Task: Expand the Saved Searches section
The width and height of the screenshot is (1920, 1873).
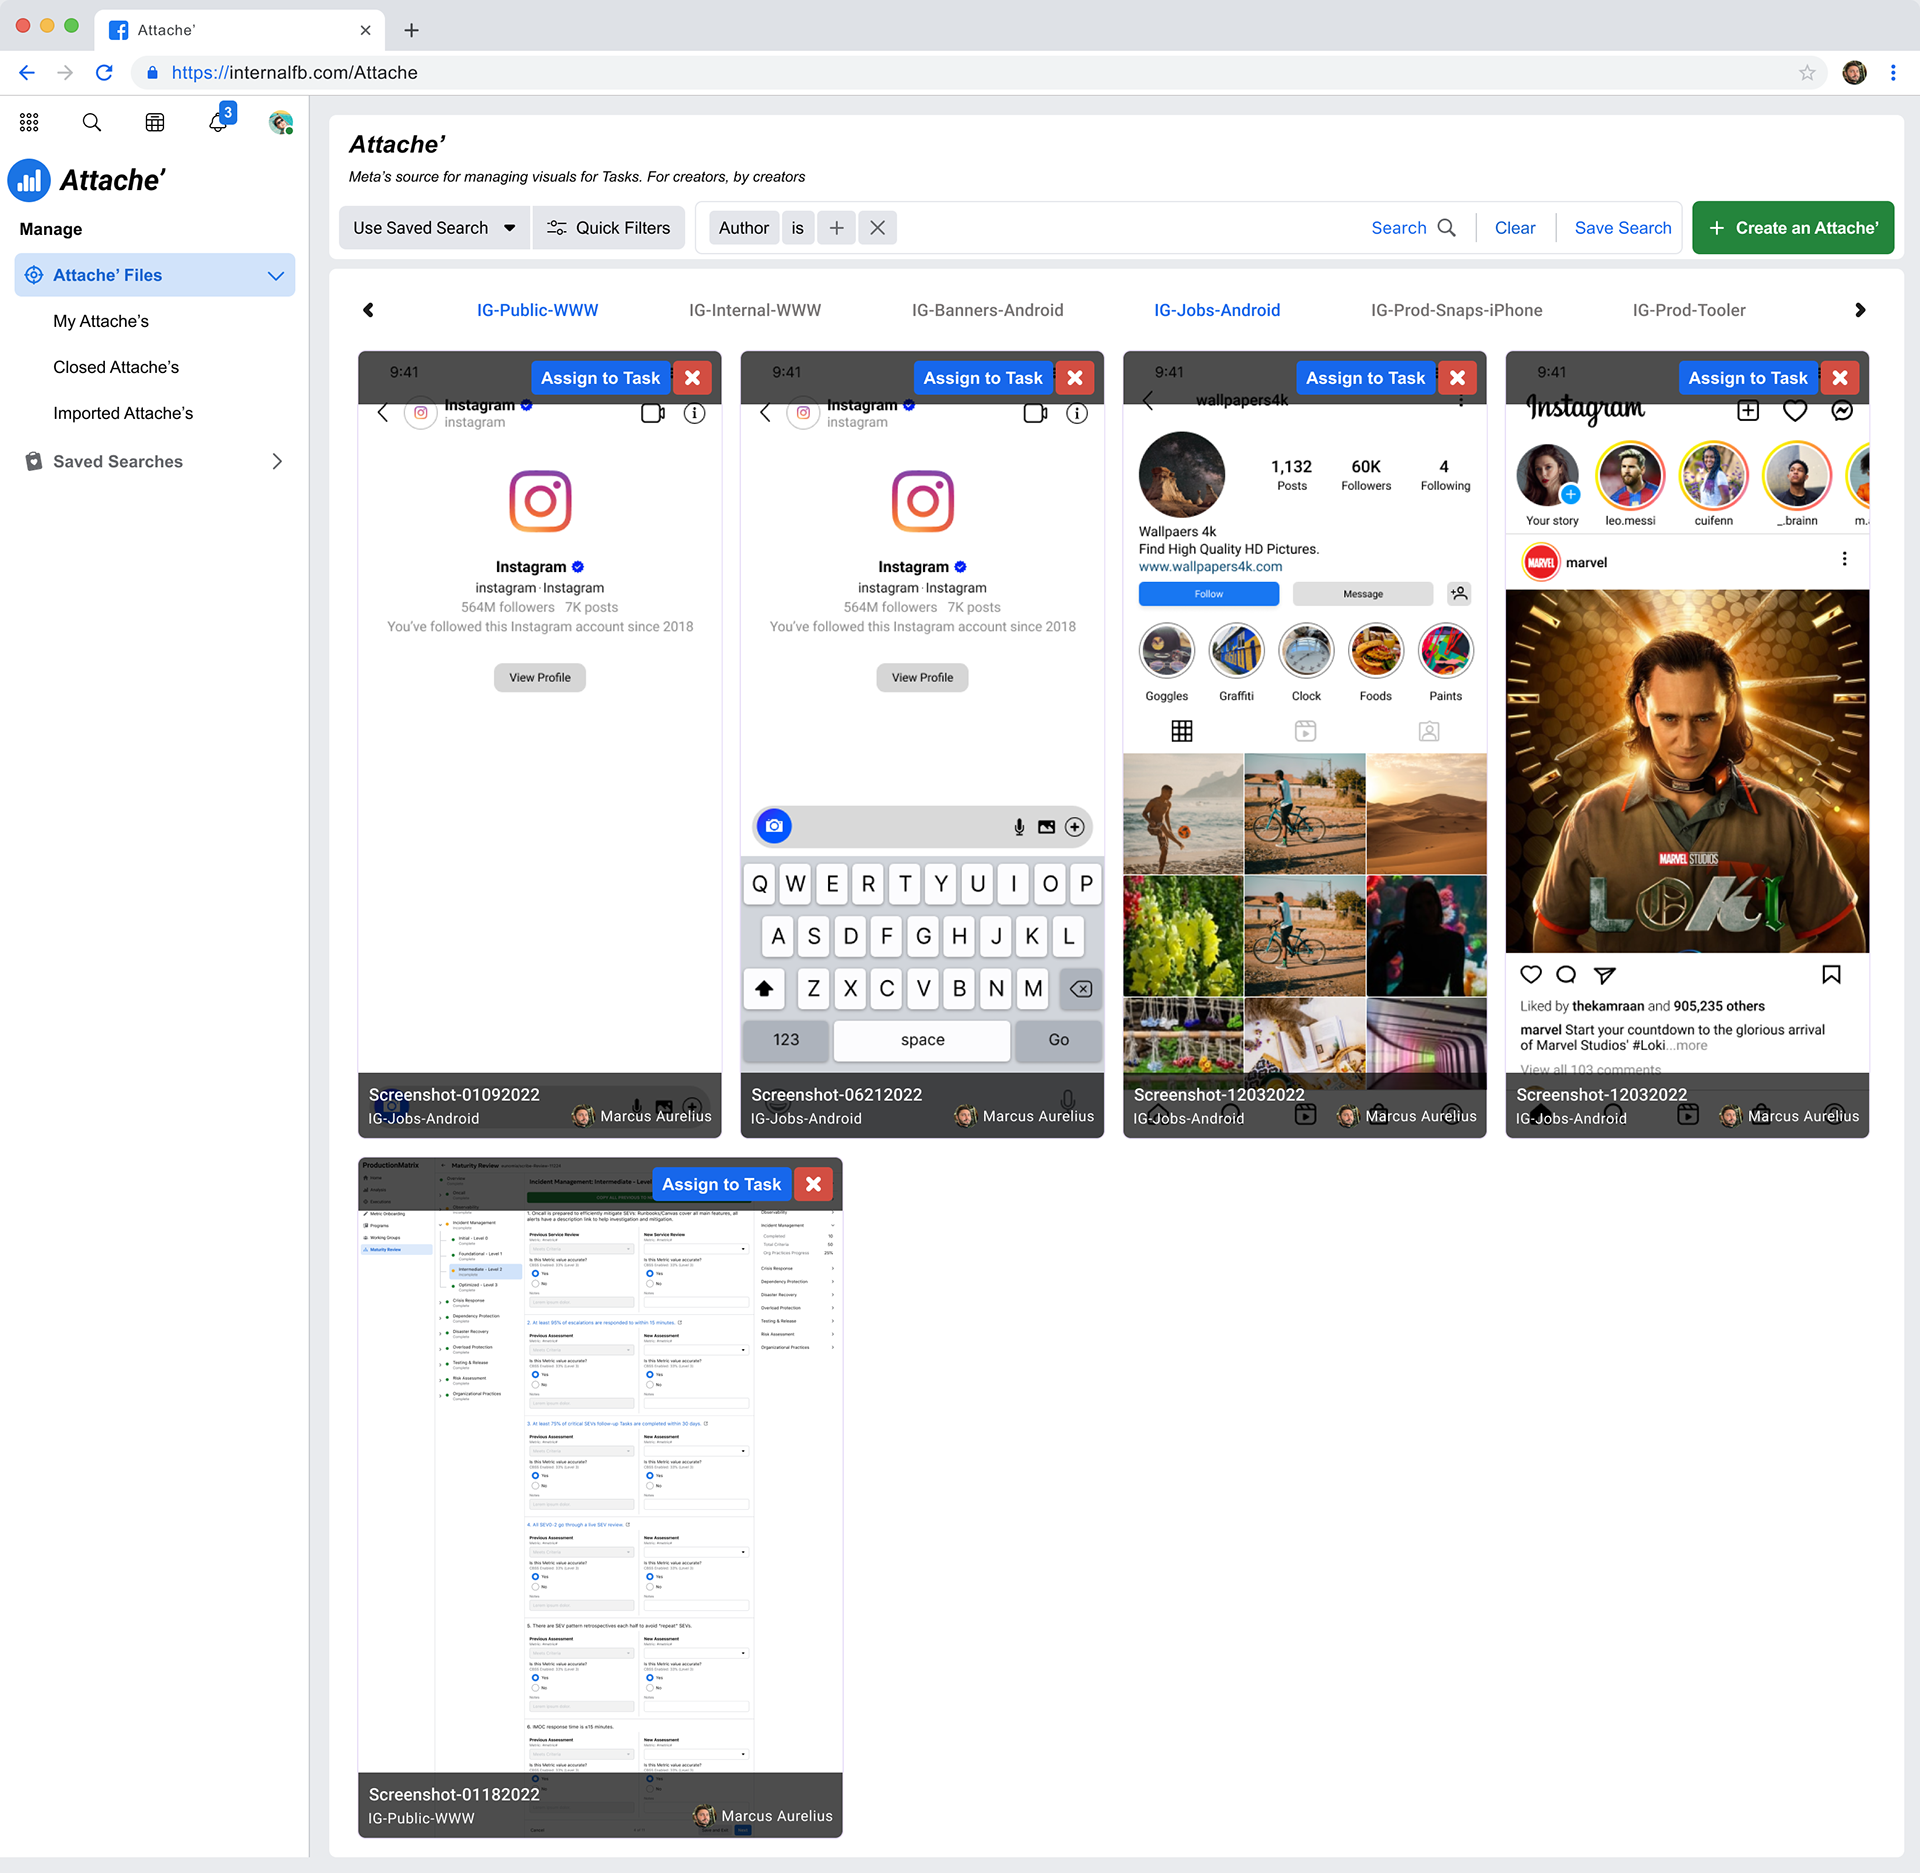Action: [277, 462]
